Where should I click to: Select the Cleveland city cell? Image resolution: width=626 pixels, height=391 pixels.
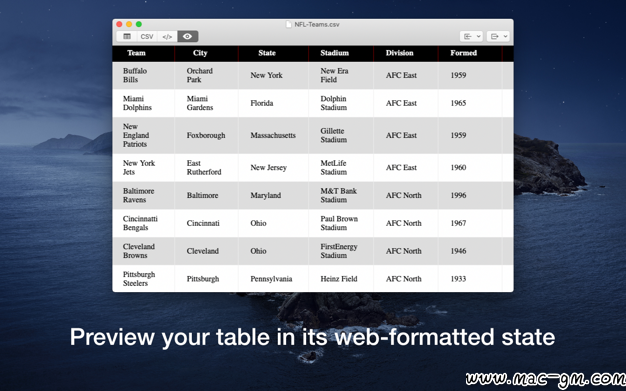206,251
